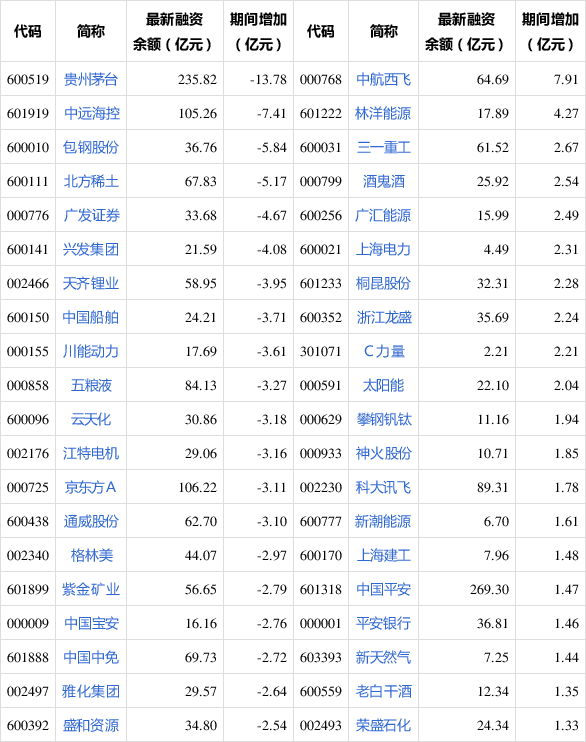
Task: Click the 包钢股份 link
Action: tap(91, 147)
